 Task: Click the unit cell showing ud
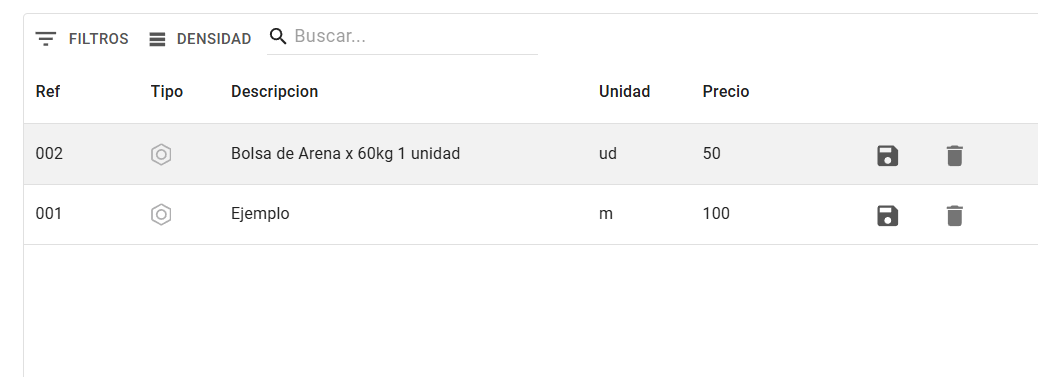point(608,154)
